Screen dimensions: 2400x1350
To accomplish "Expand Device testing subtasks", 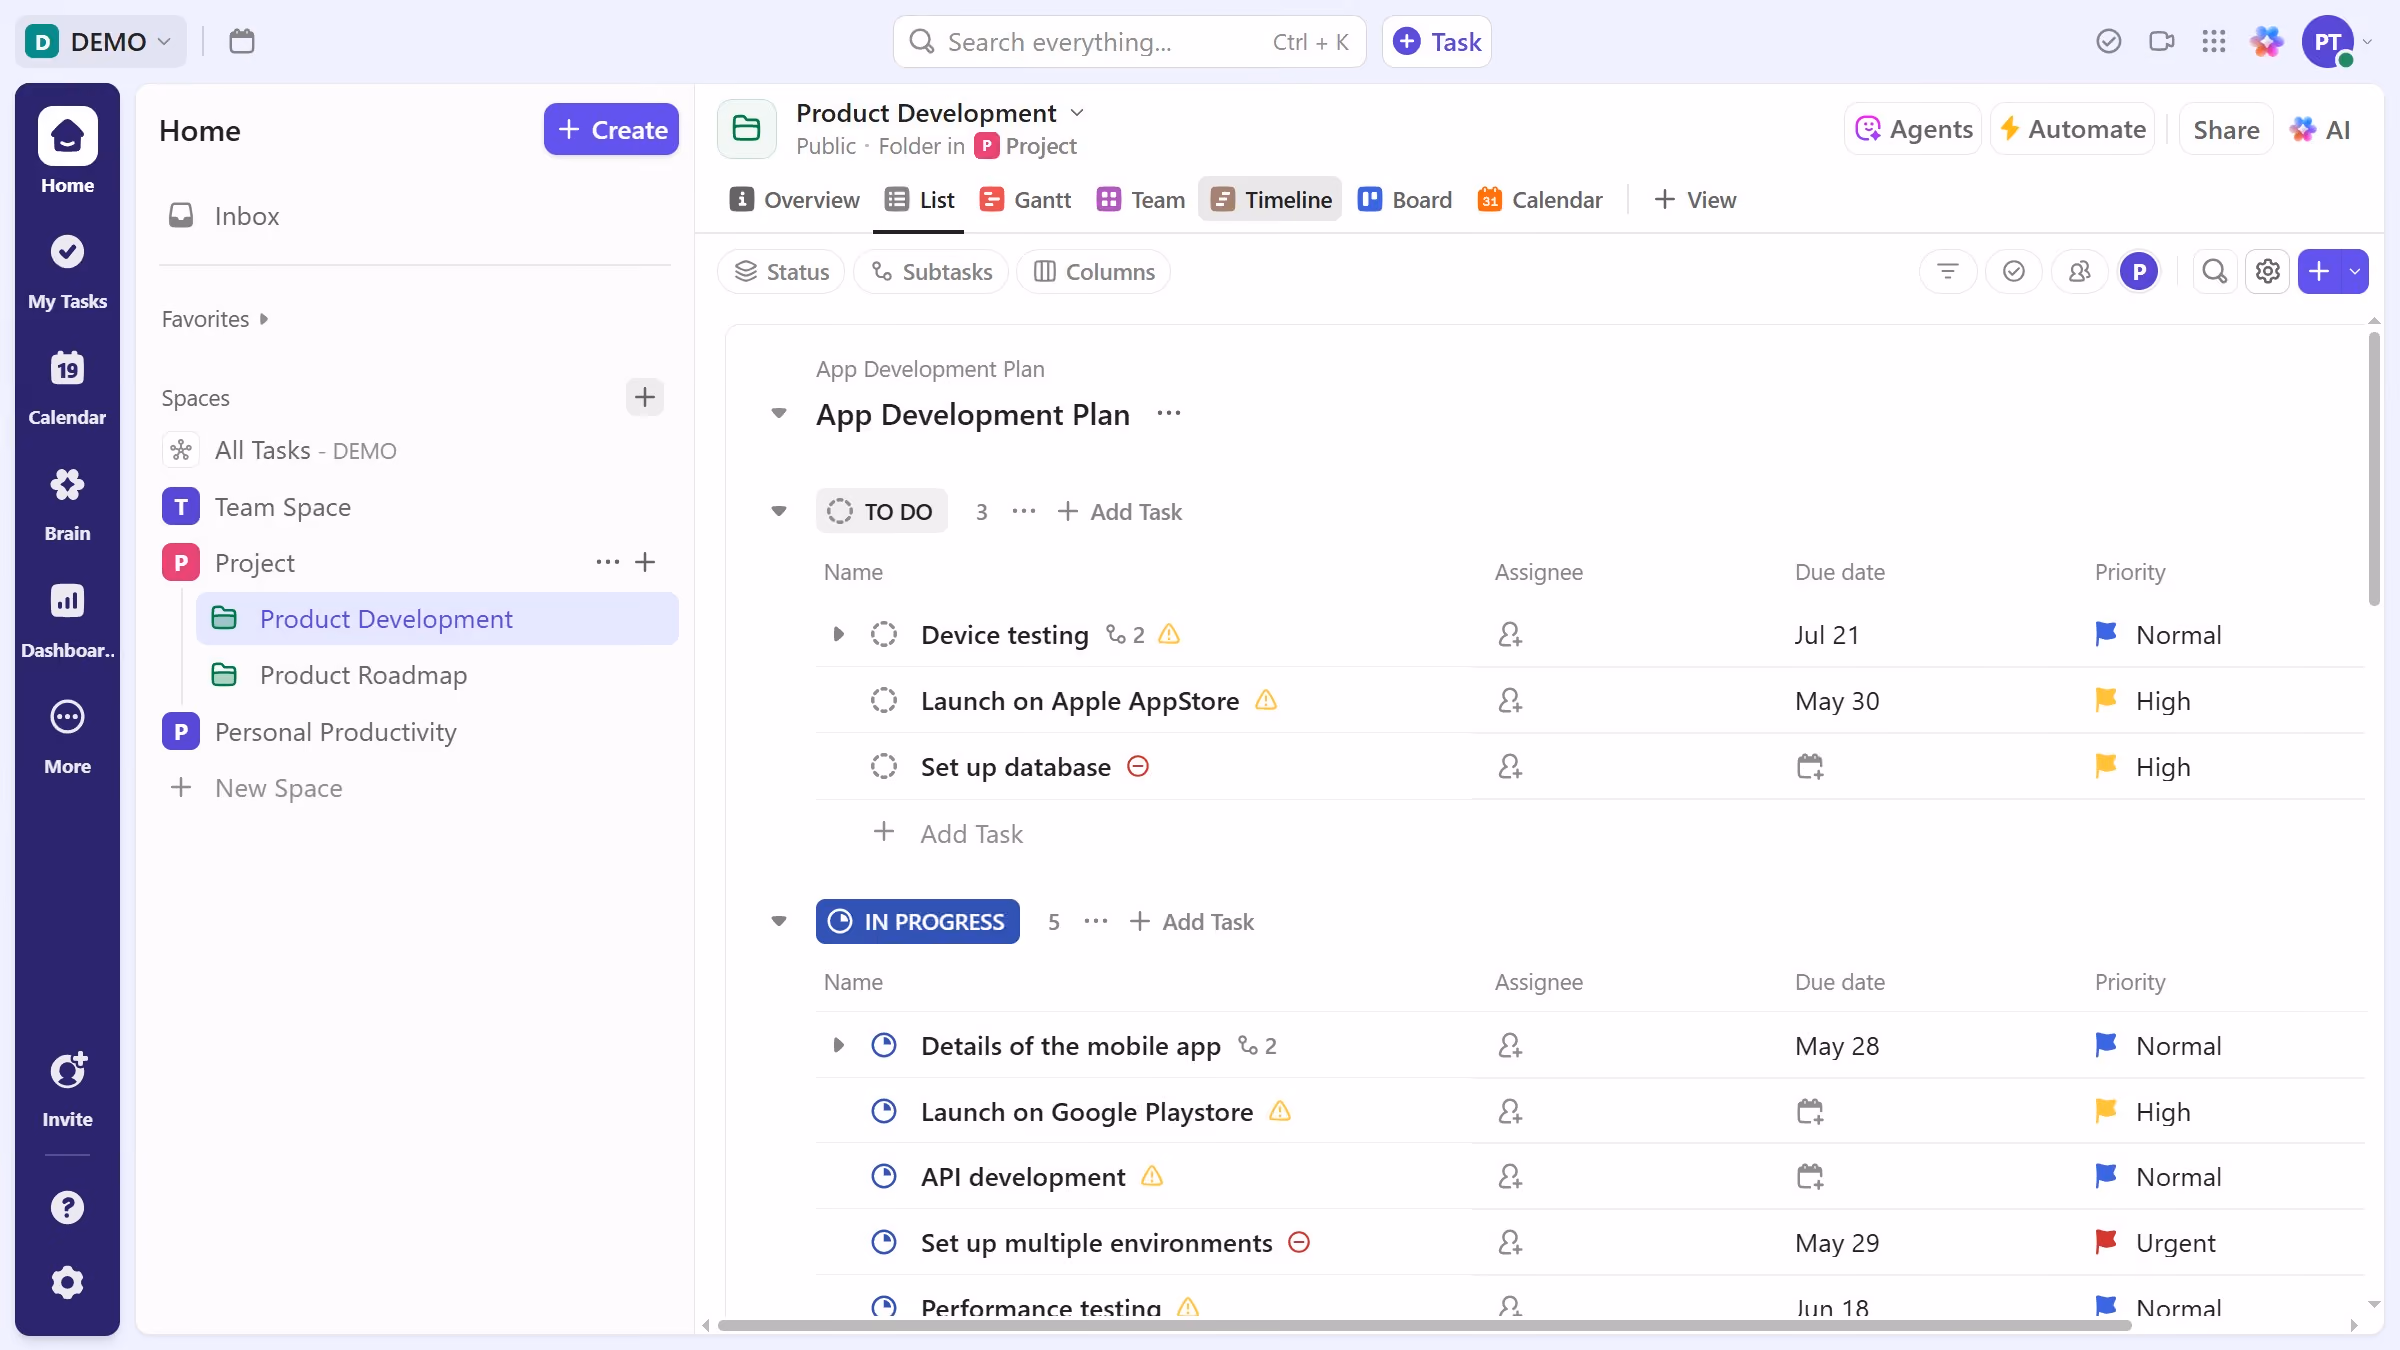I will tap(838, 634).
